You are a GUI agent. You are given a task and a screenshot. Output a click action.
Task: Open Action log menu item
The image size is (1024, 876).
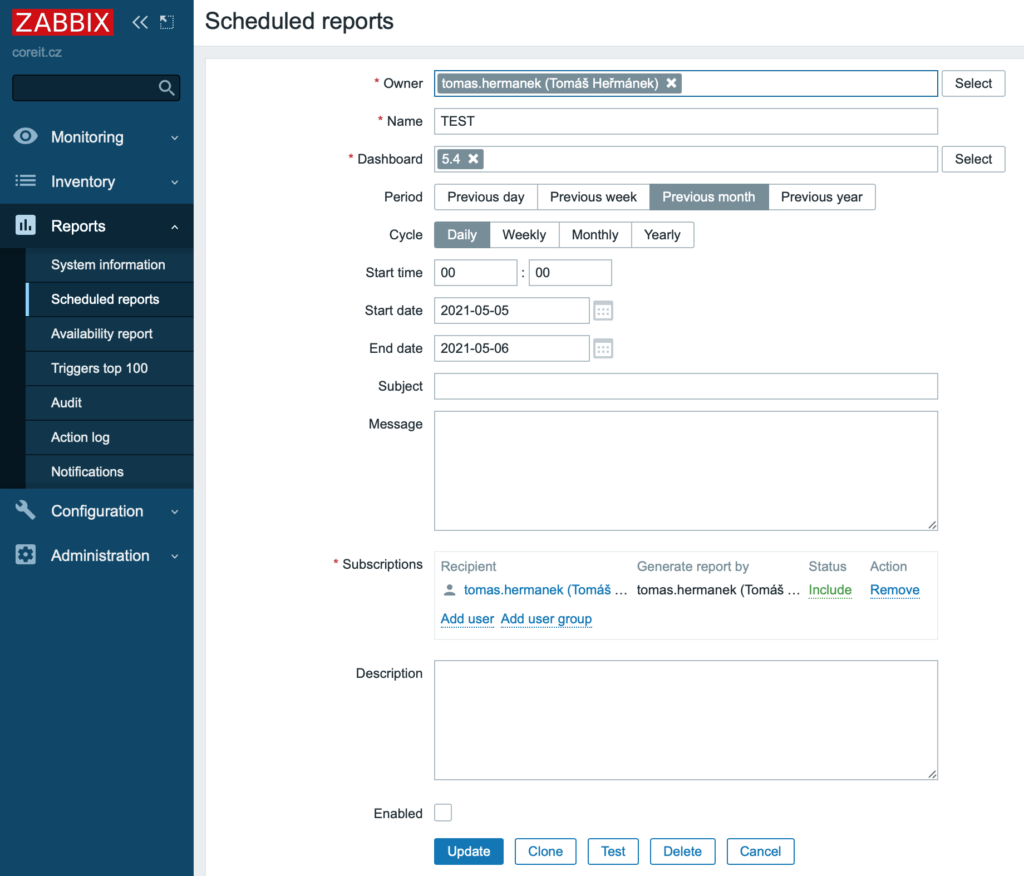point(109,437)
